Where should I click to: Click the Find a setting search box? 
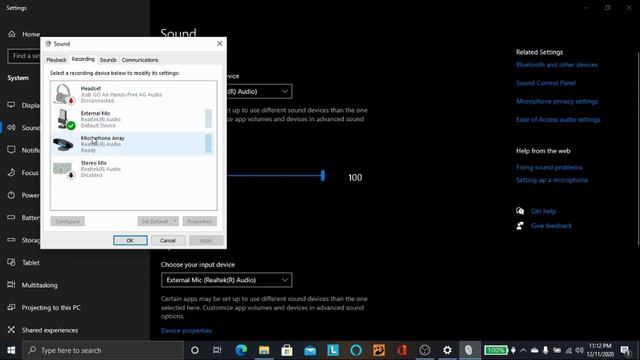pyautogui.click(x=24, y=56)
